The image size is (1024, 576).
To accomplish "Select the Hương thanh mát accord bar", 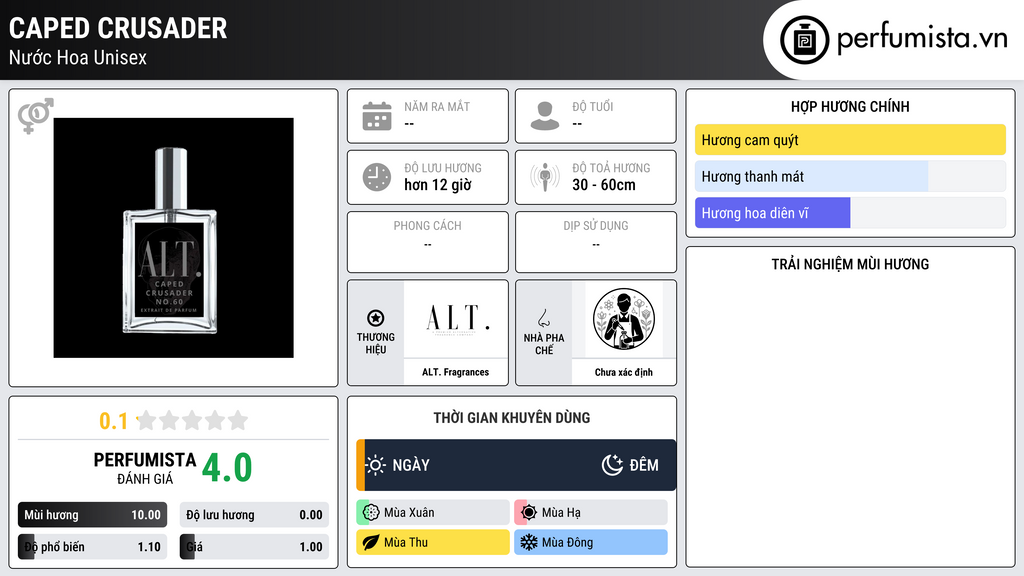I will click(850, 176).
